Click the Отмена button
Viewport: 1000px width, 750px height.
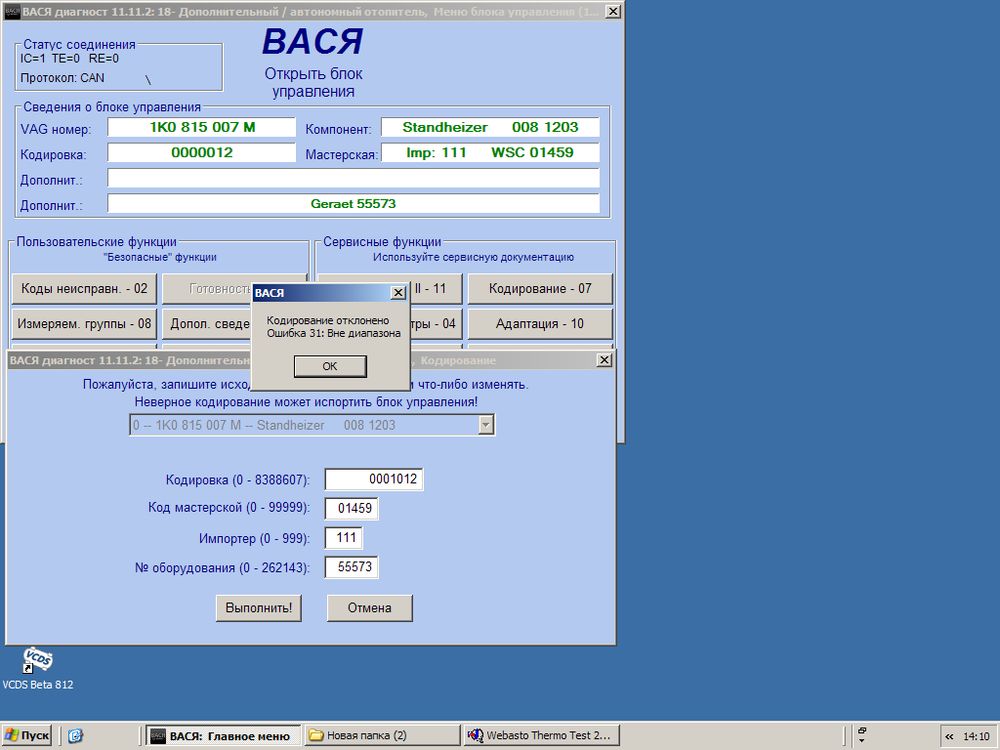(x=369, y=608)
